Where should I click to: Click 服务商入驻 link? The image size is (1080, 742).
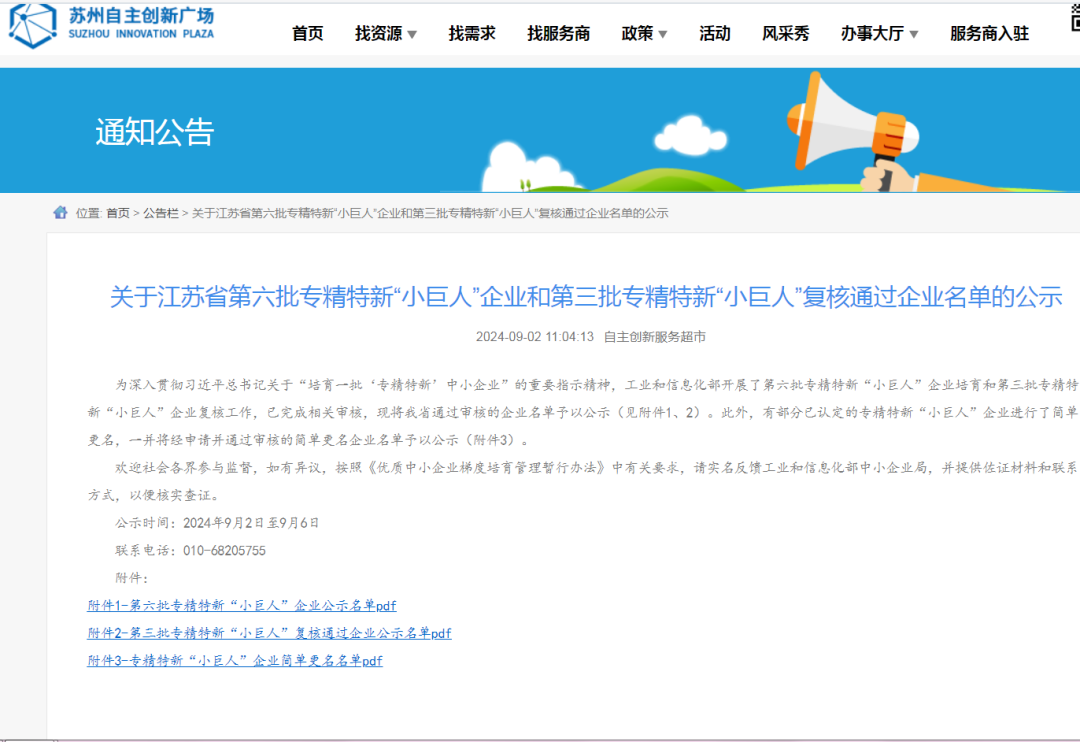[989, 33]
